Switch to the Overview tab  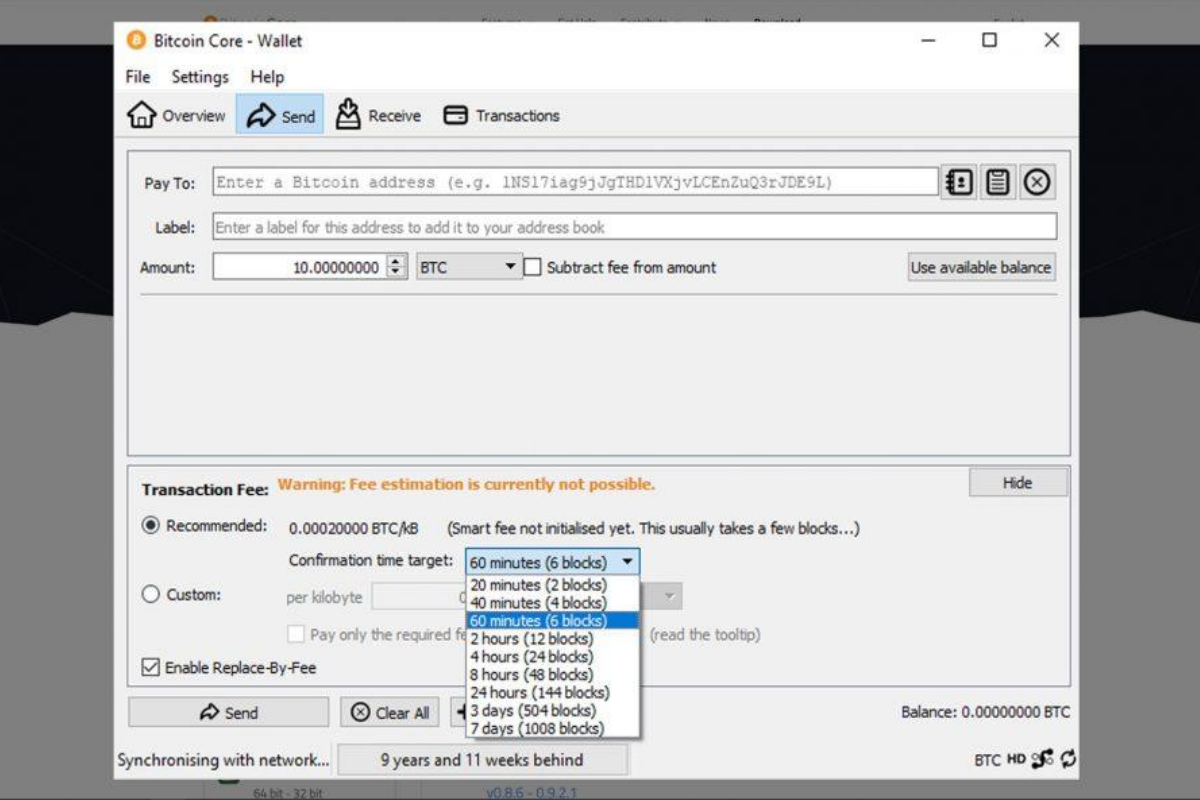pyautogui.click(x=177, y=115)
